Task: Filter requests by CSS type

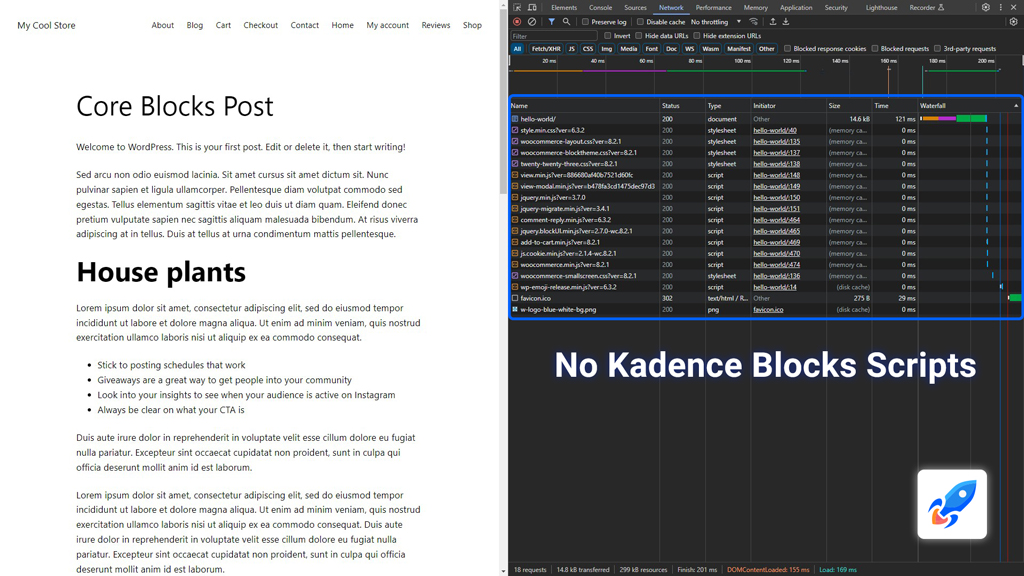Action: tap(588, 48)
